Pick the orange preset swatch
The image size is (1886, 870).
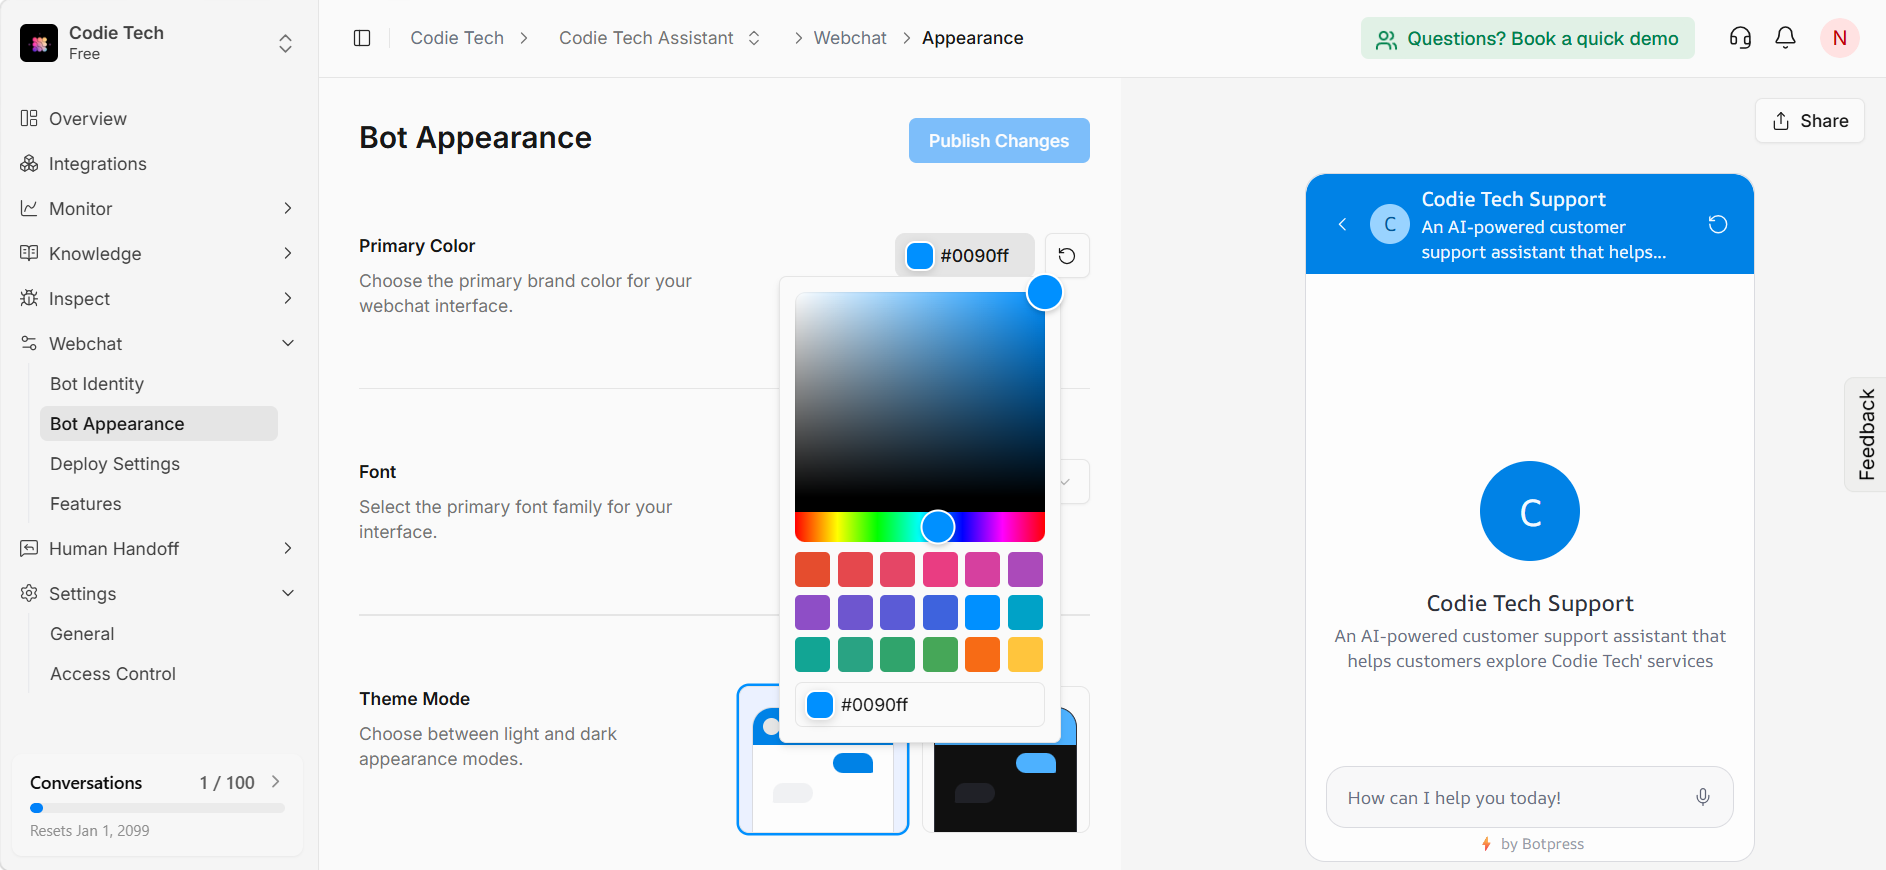(x=982, y=655)
